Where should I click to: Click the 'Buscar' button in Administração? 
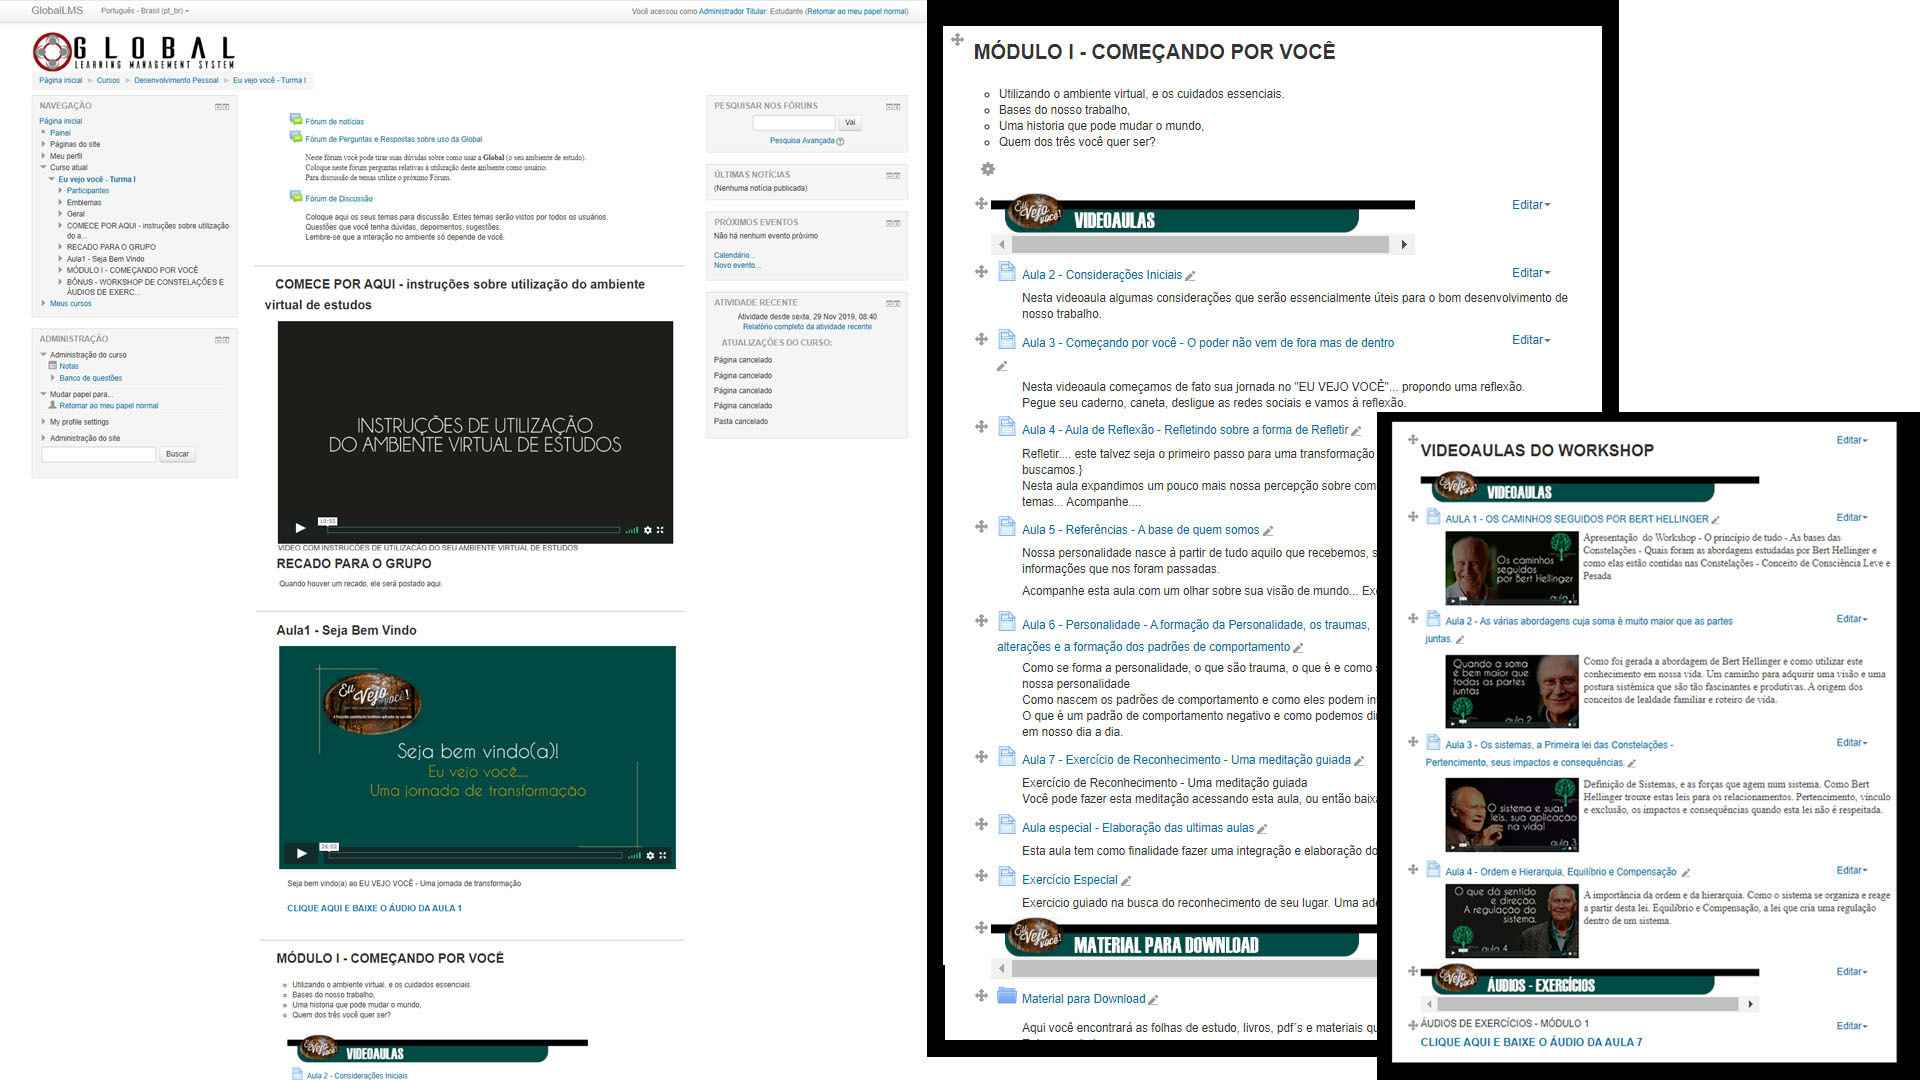coord(177,454)
